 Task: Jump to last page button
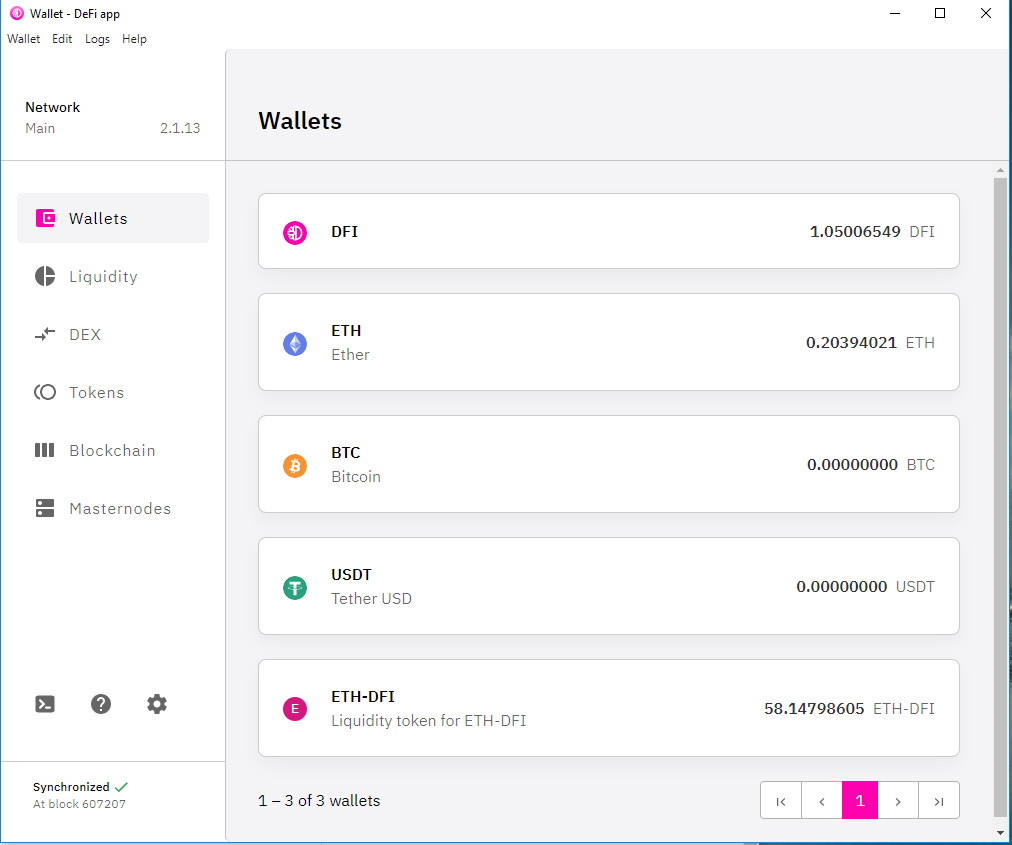coord(939,800)
